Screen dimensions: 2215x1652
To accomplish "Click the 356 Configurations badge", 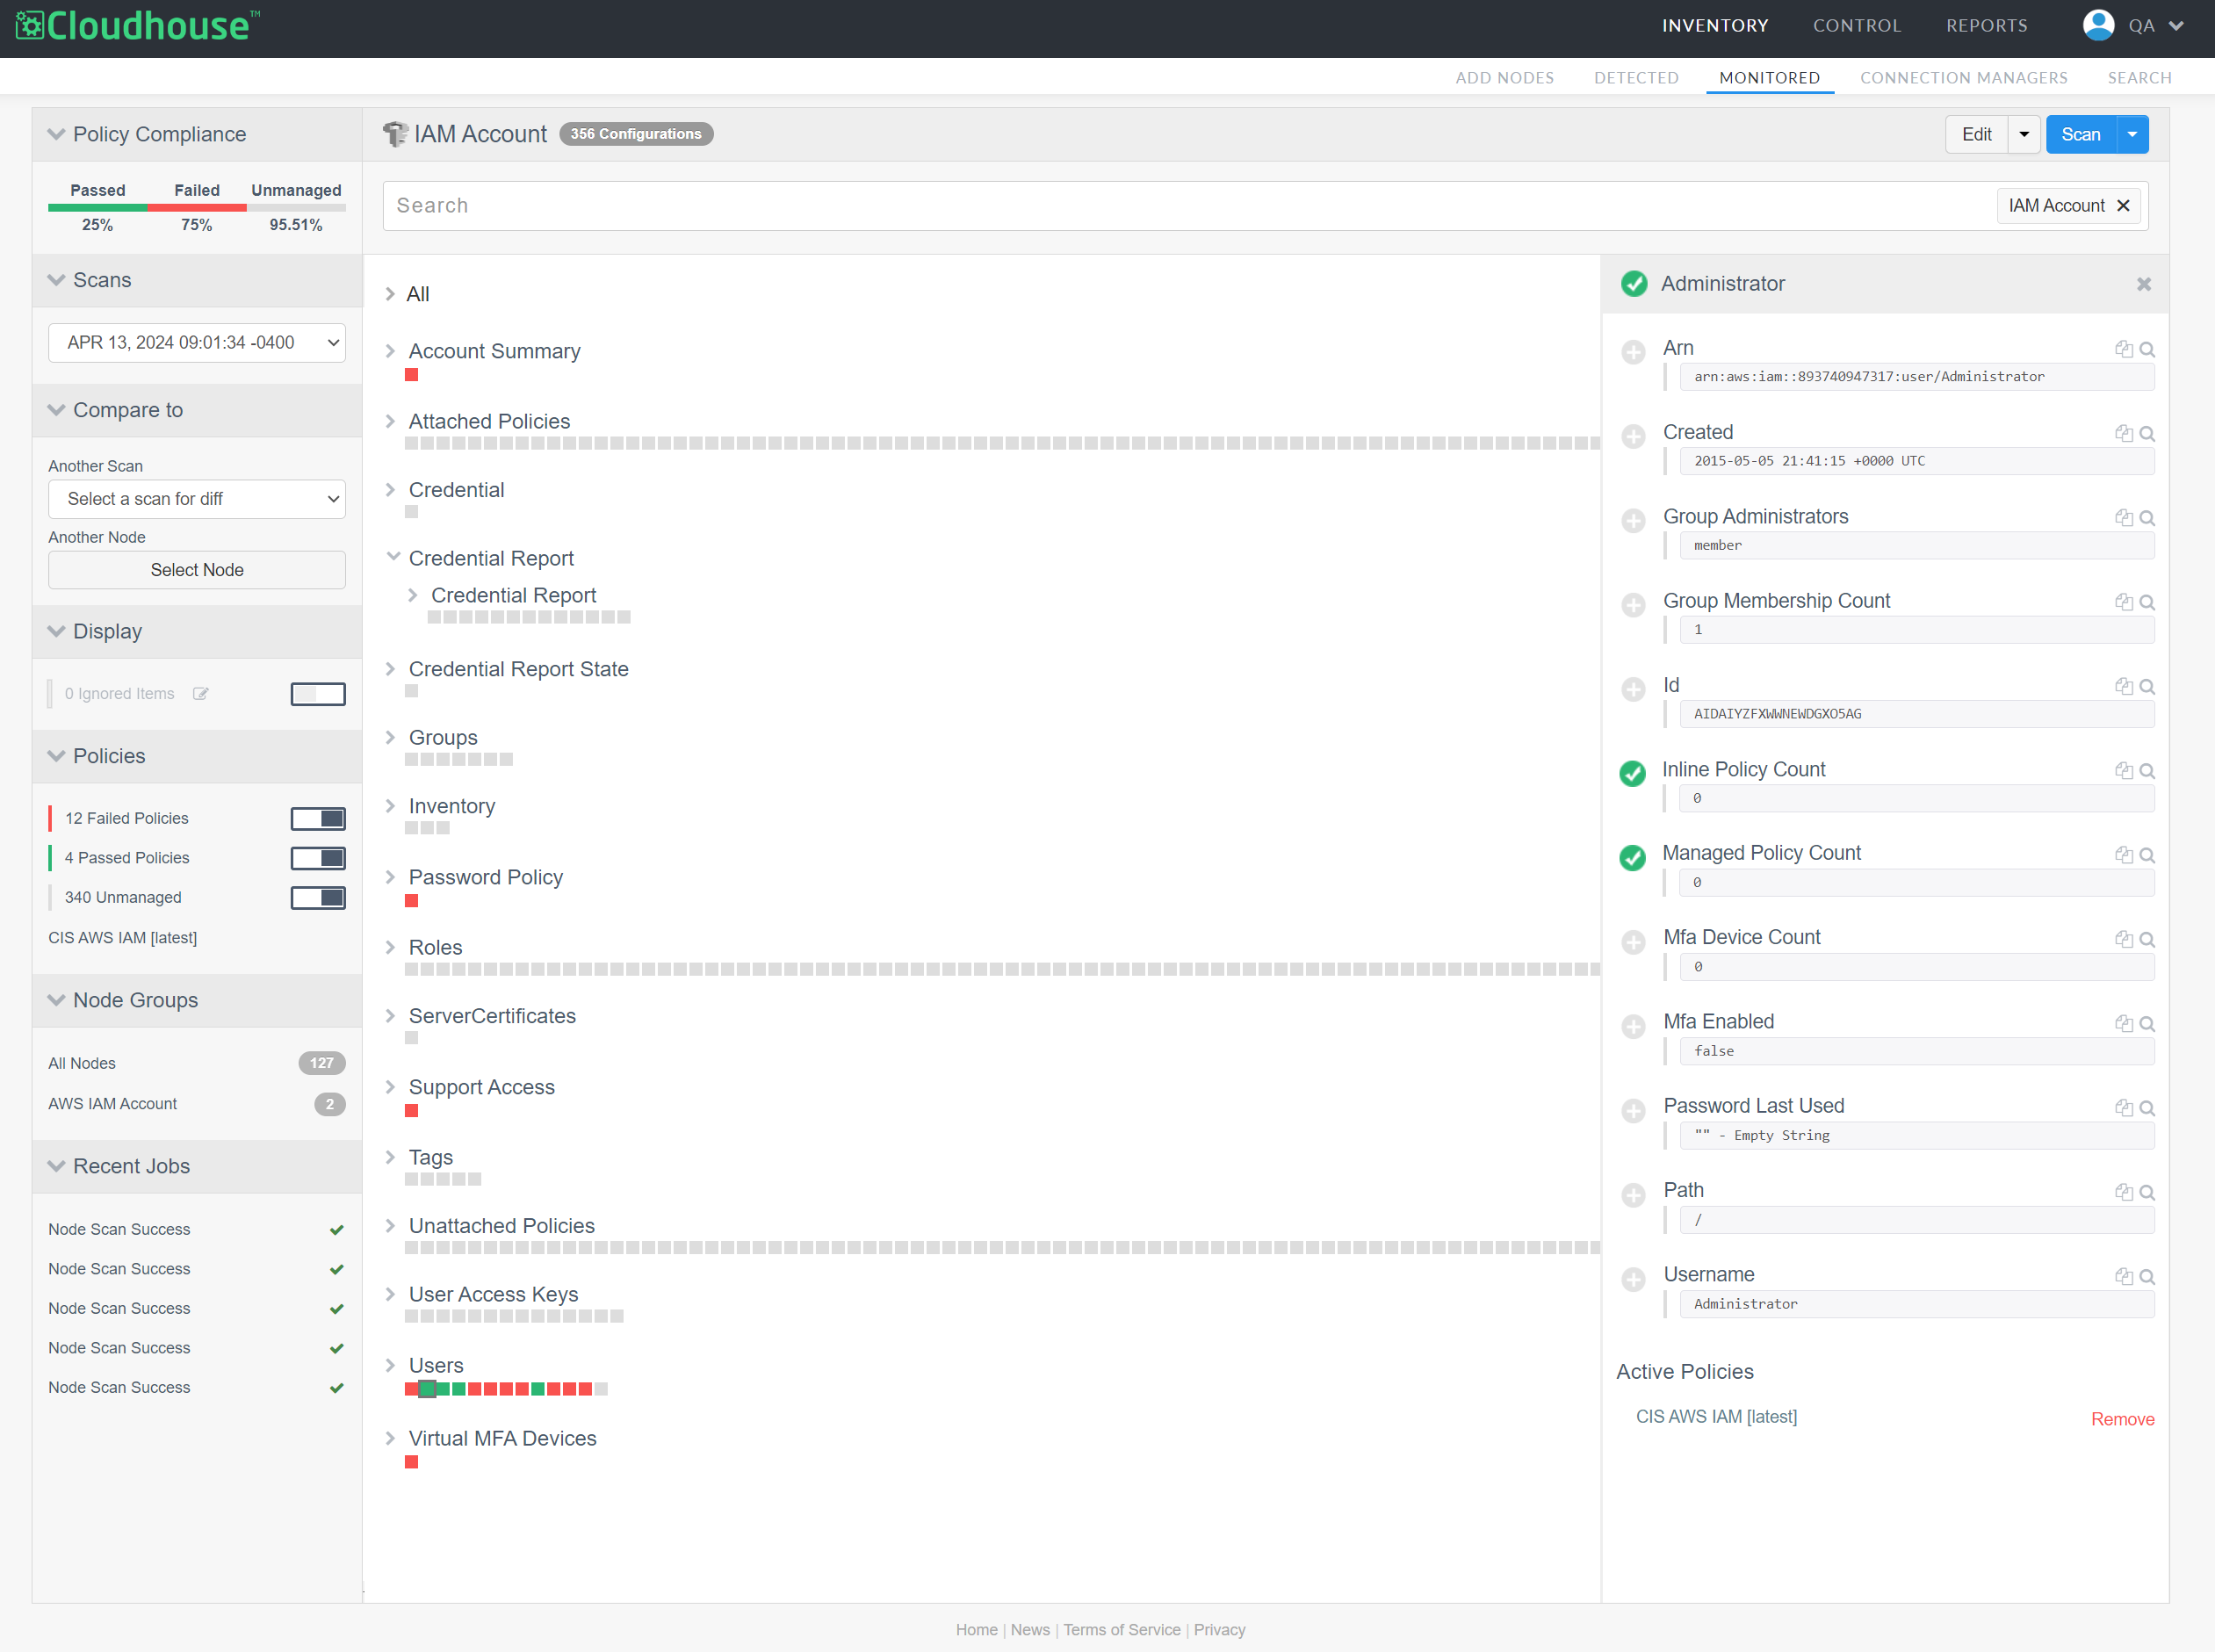I will (636, 134).
